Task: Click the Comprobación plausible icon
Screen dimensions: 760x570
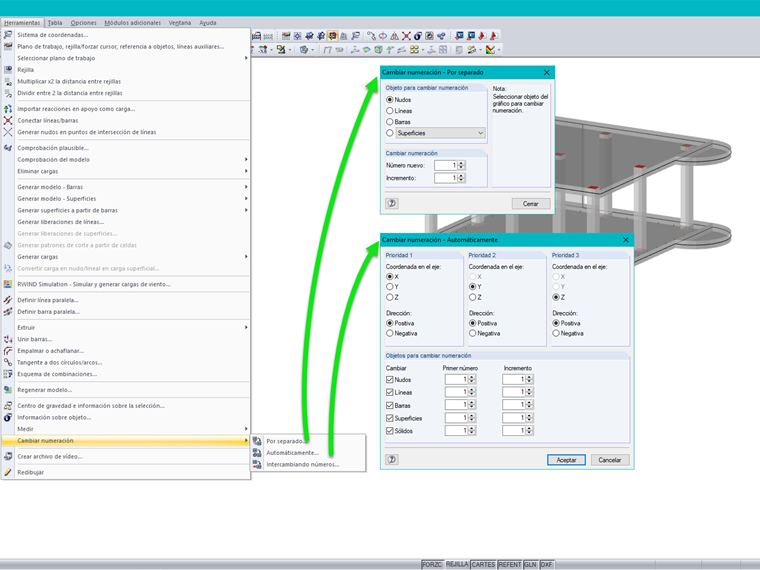Action: 8,148
